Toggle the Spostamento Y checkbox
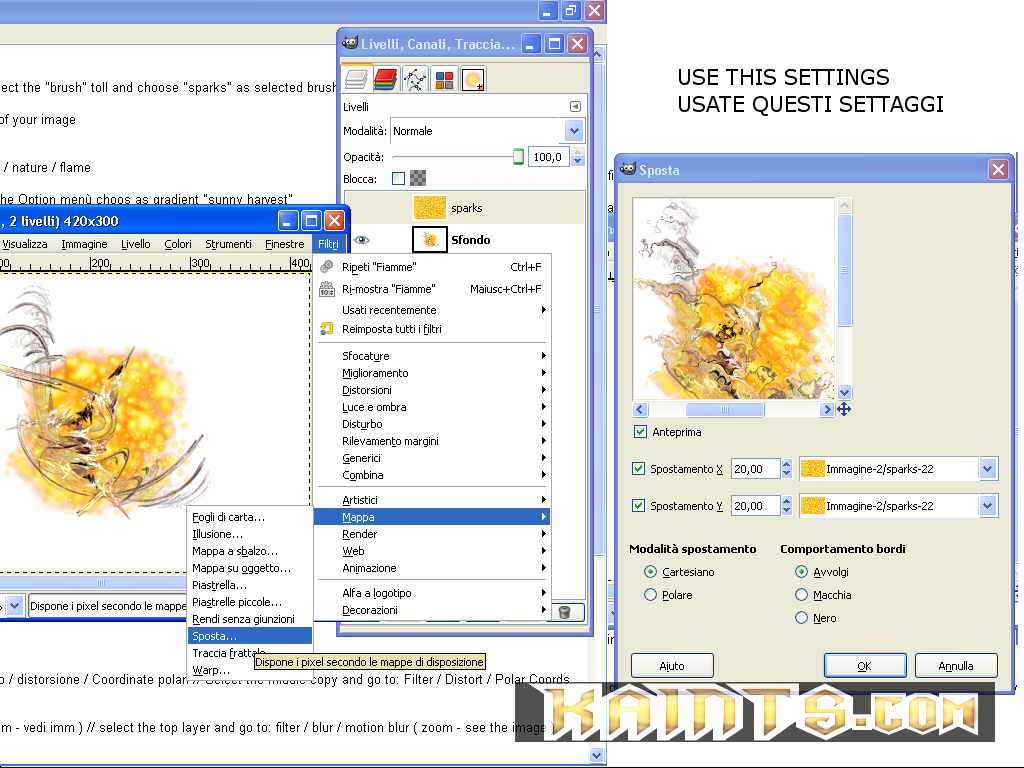The image size is (1024, 768). 639,506
